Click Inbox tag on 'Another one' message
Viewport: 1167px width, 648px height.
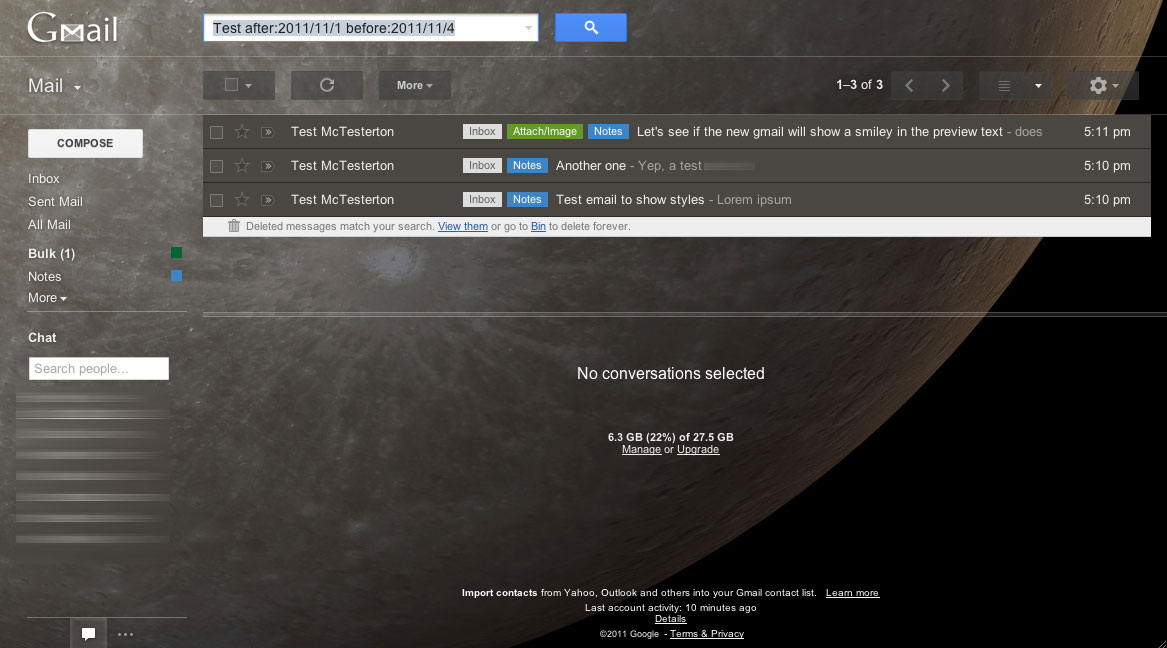coord(482,166)
